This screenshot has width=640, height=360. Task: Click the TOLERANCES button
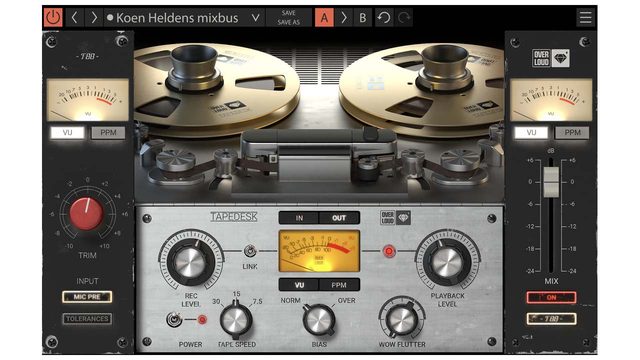pos(87,319)
